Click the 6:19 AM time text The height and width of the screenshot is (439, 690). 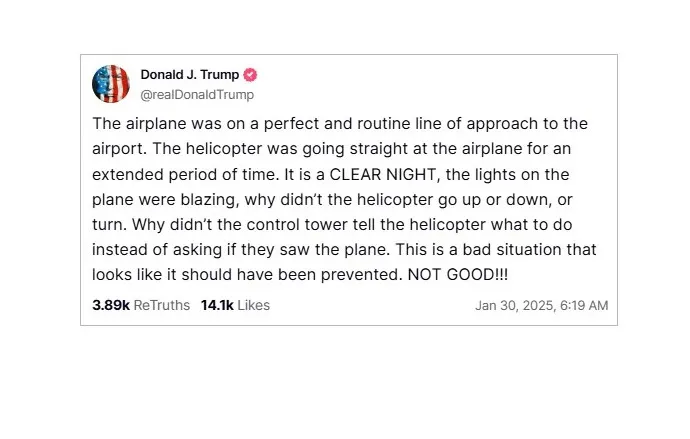point(583,305)
